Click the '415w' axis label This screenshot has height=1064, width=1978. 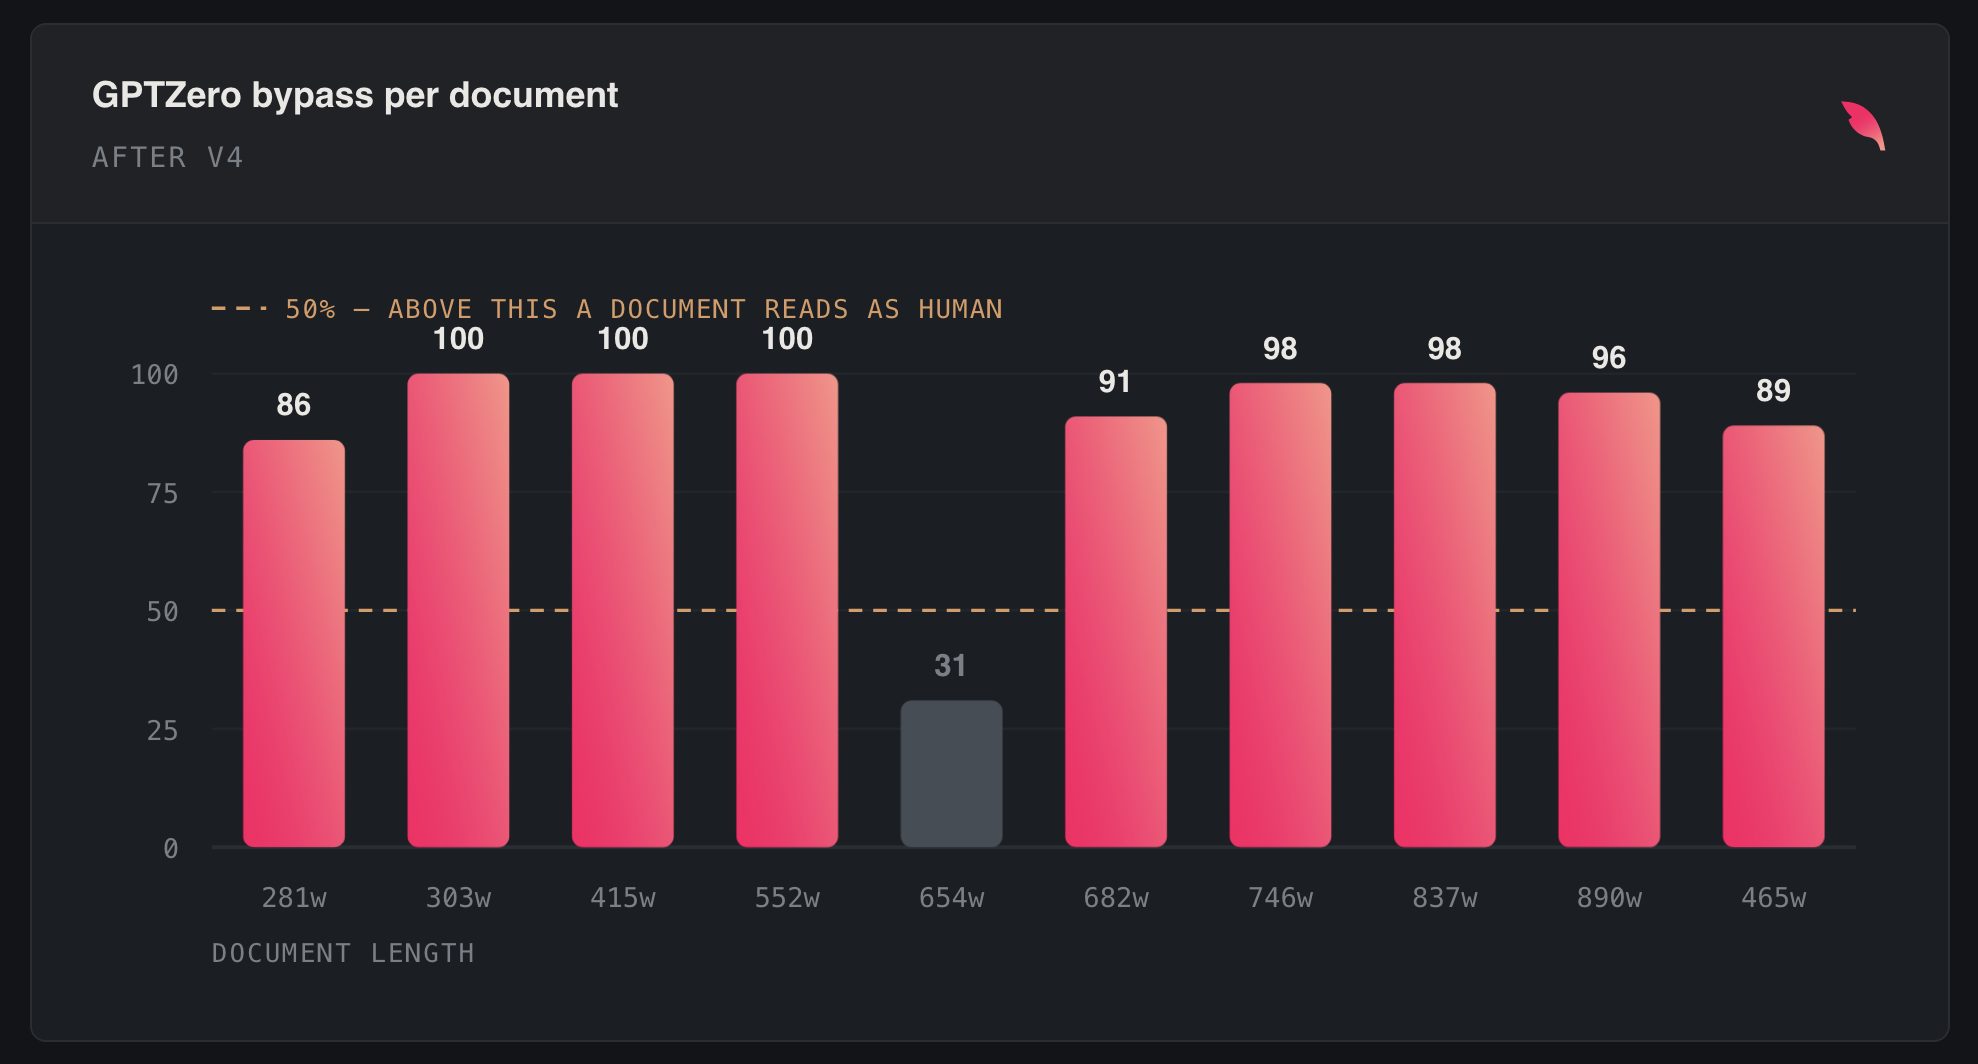click(623, 898)
